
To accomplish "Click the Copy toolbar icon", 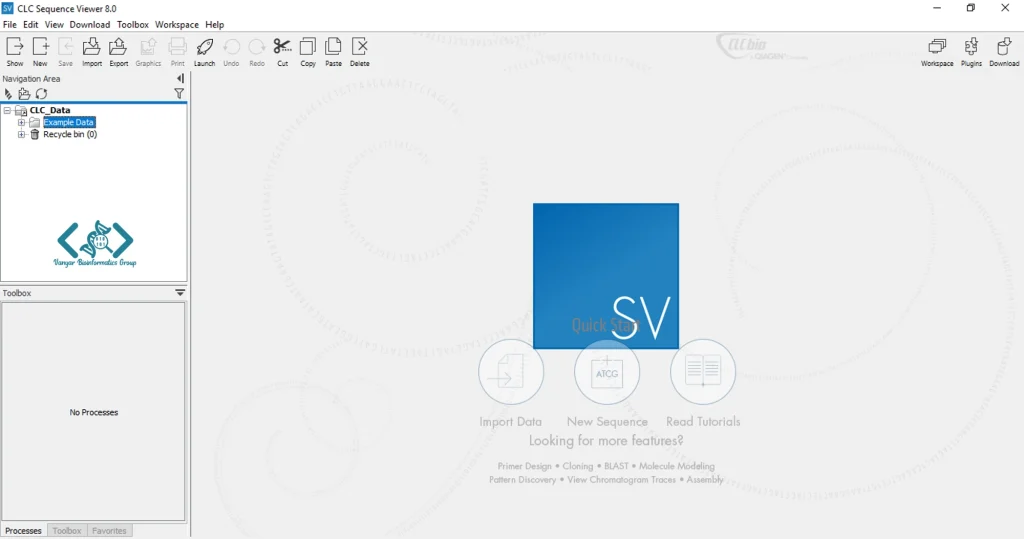I will click(x=308, y=52).
